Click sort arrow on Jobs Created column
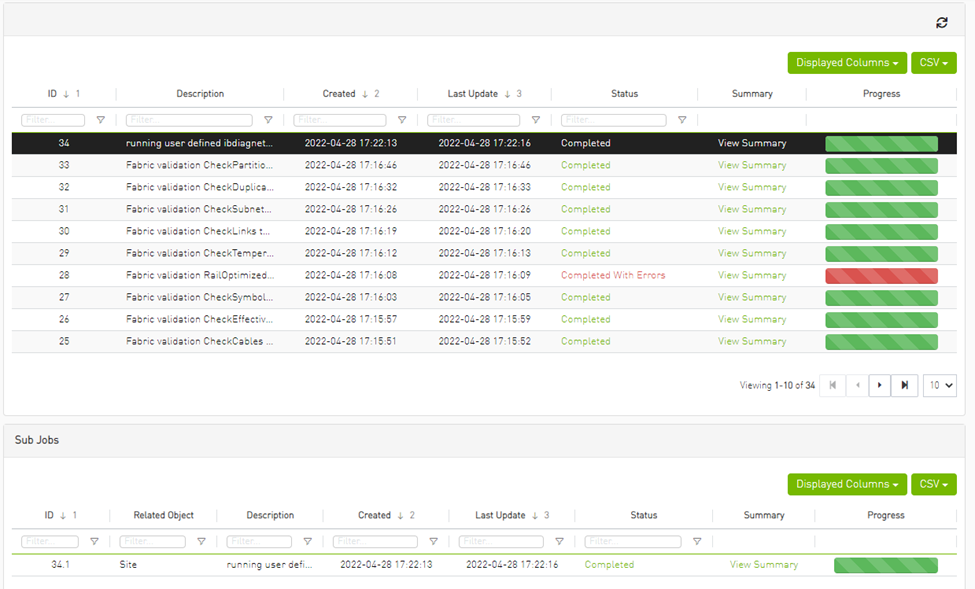Screen dimensions: 975x589 [x=365, y=94]
